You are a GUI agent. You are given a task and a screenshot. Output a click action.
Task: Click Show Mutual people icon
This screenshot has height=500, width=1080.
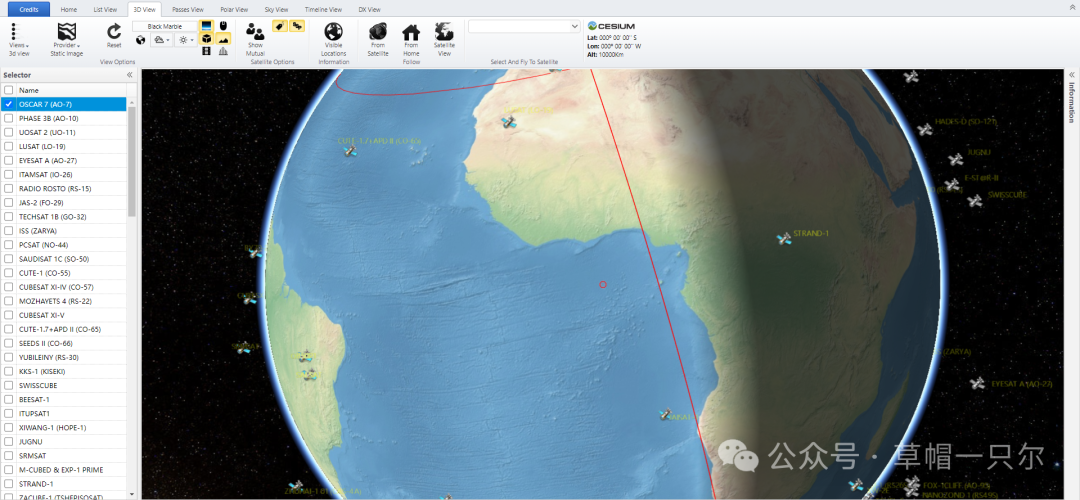[255, 31]
